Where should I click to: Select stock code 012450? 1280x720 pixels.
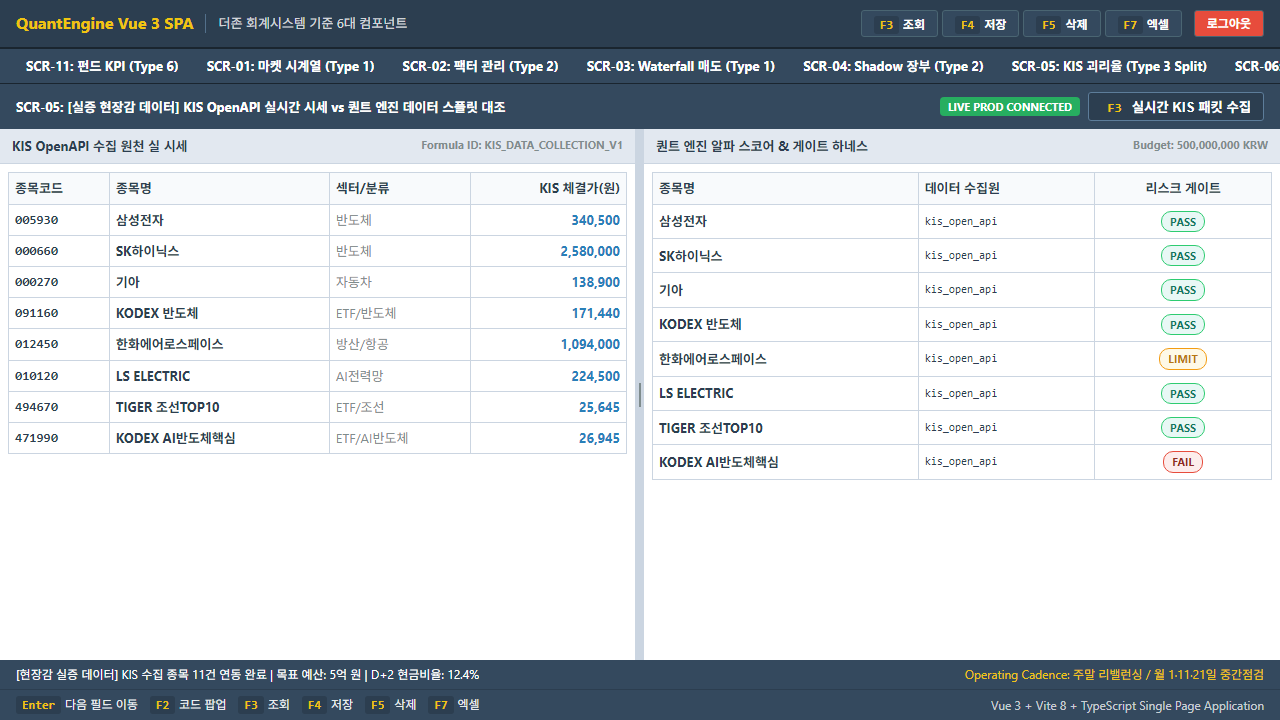pyautogui.click(x=36, y=344)
